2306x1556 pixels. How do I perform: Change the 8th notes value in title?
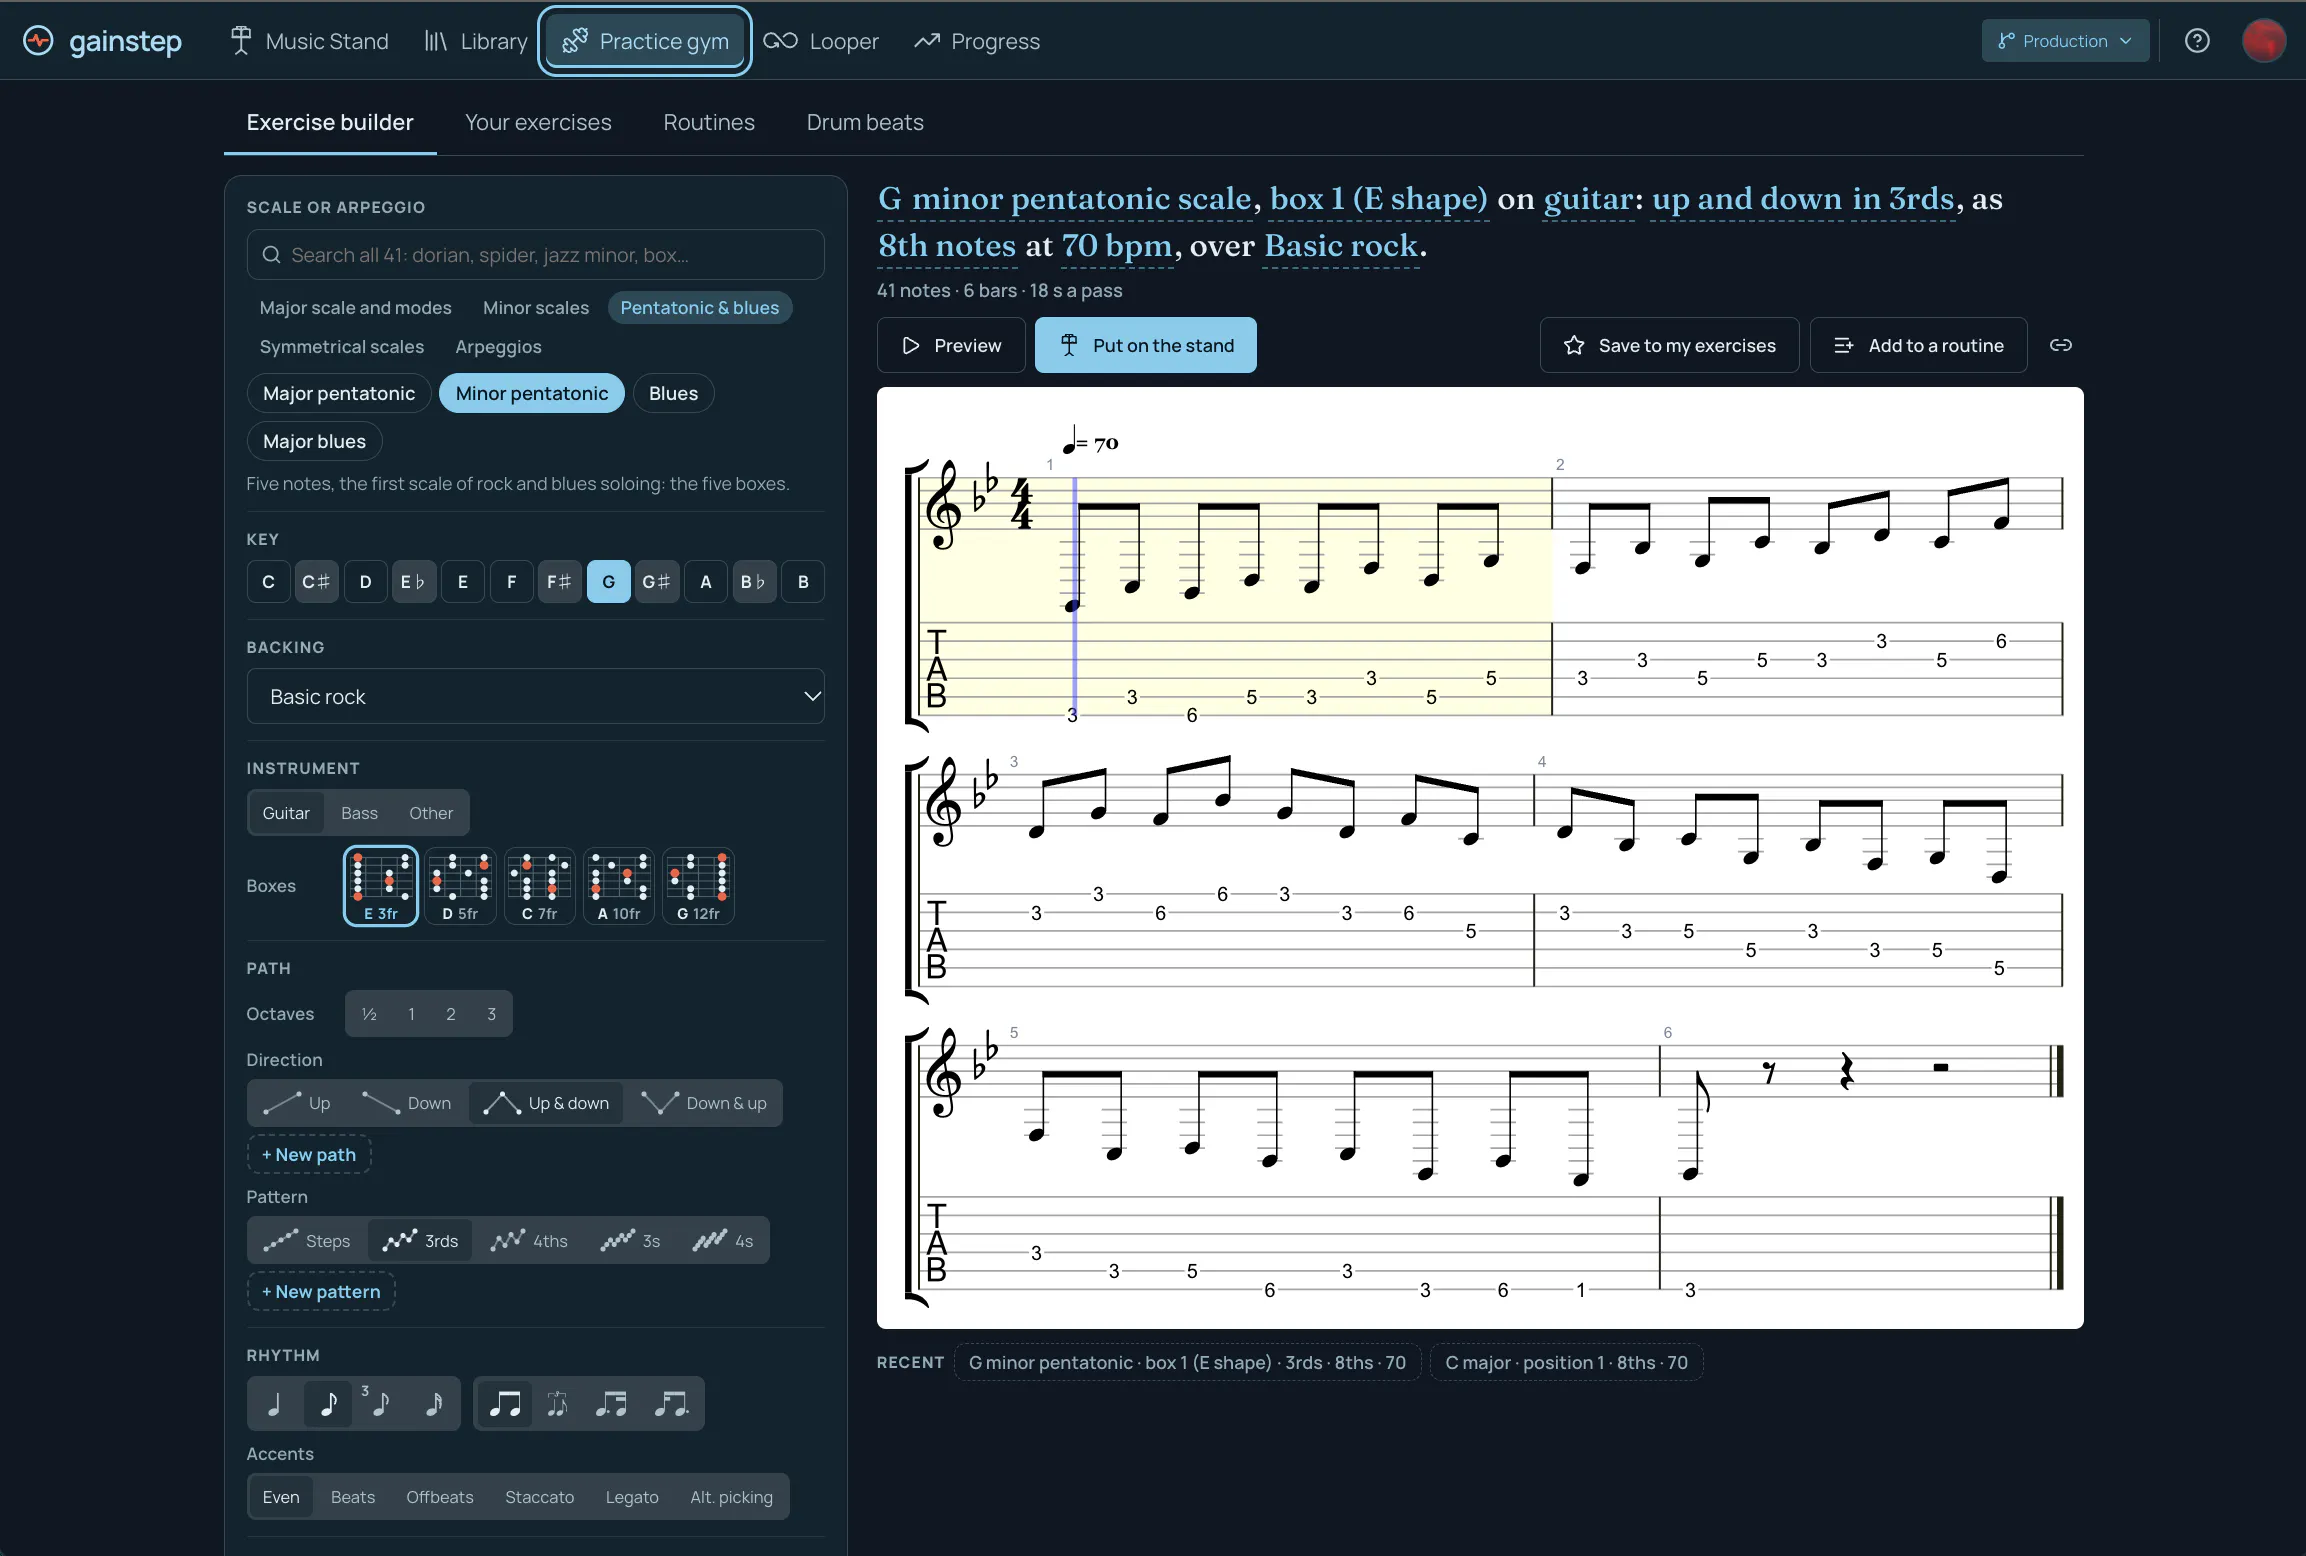(947, 246)
